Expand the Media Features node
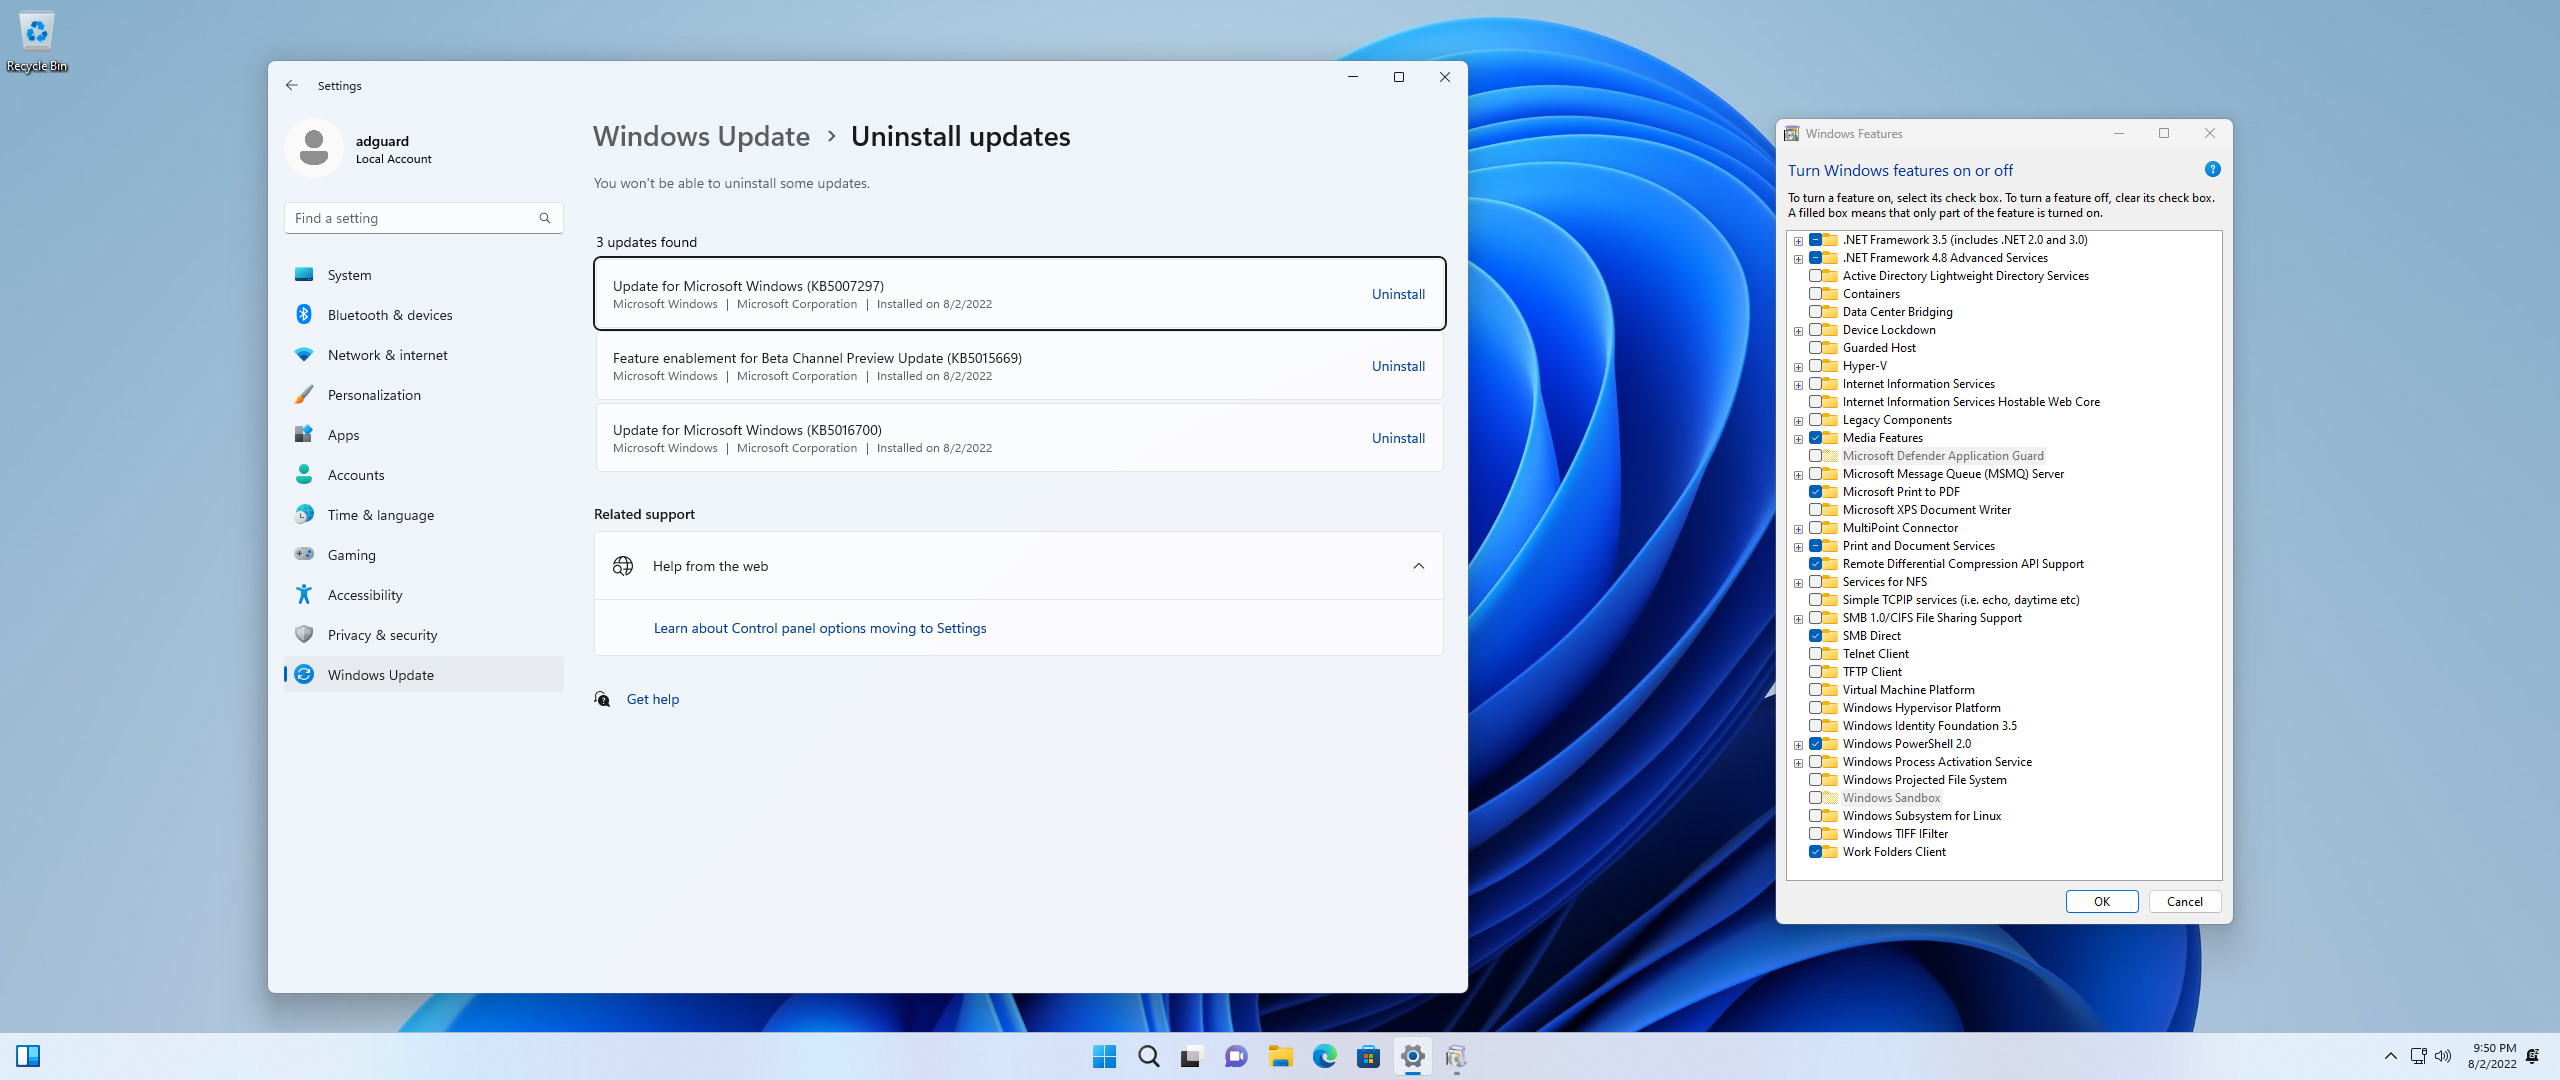Image resolution: width=2560 pixels, height=1080 pixels. tap(1798, 439)
